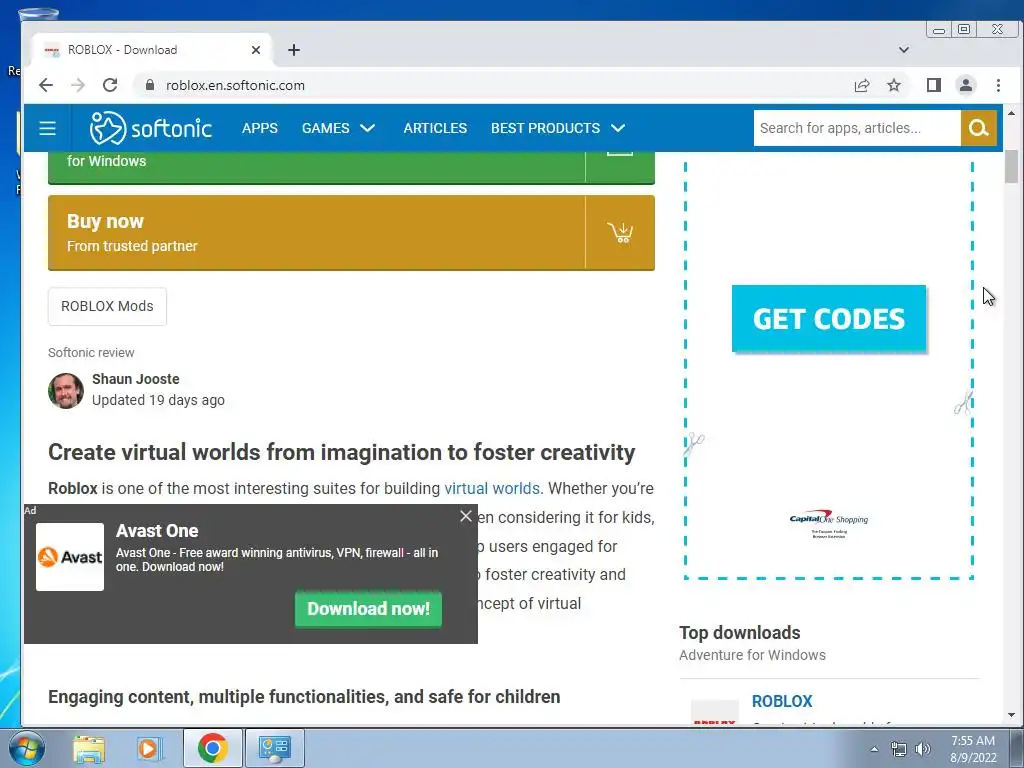This screenshot has width=1024, height=768.
Task: Open Chrome's three-dot menu
Action: tap(998, 85)
